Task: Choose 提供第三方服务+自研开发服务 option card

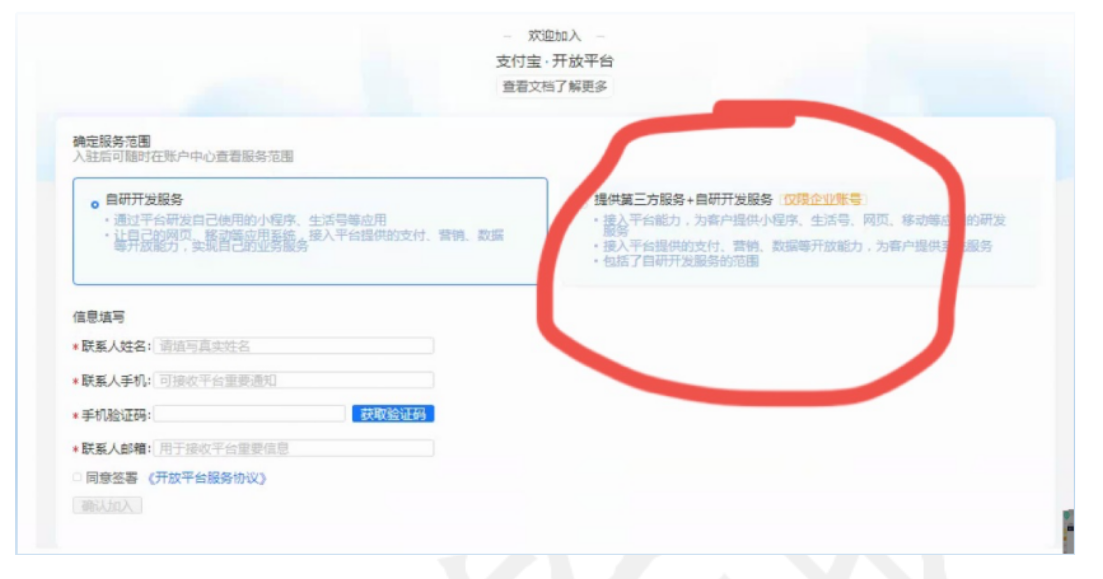Action: click(x=799, y=231)
